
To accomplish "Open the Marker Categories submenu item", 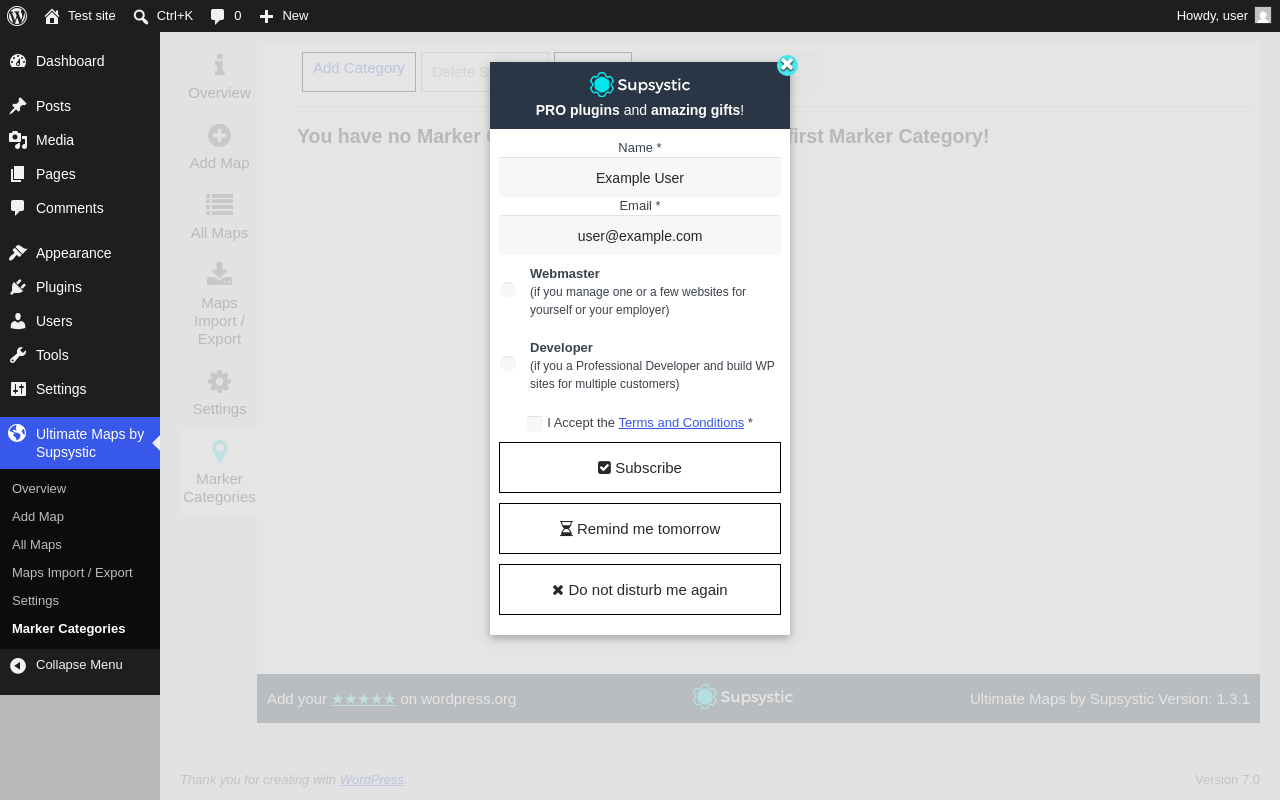I will coord(69,629).
